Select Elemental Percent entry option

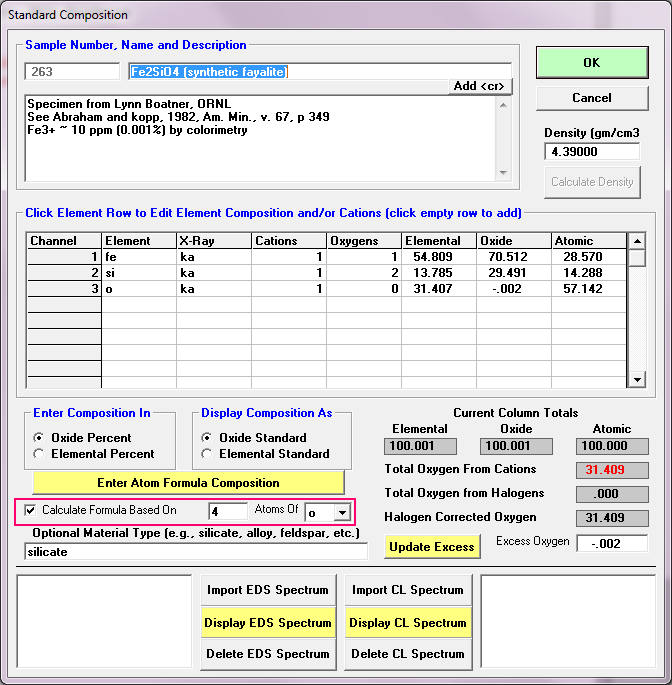(39, 454)
